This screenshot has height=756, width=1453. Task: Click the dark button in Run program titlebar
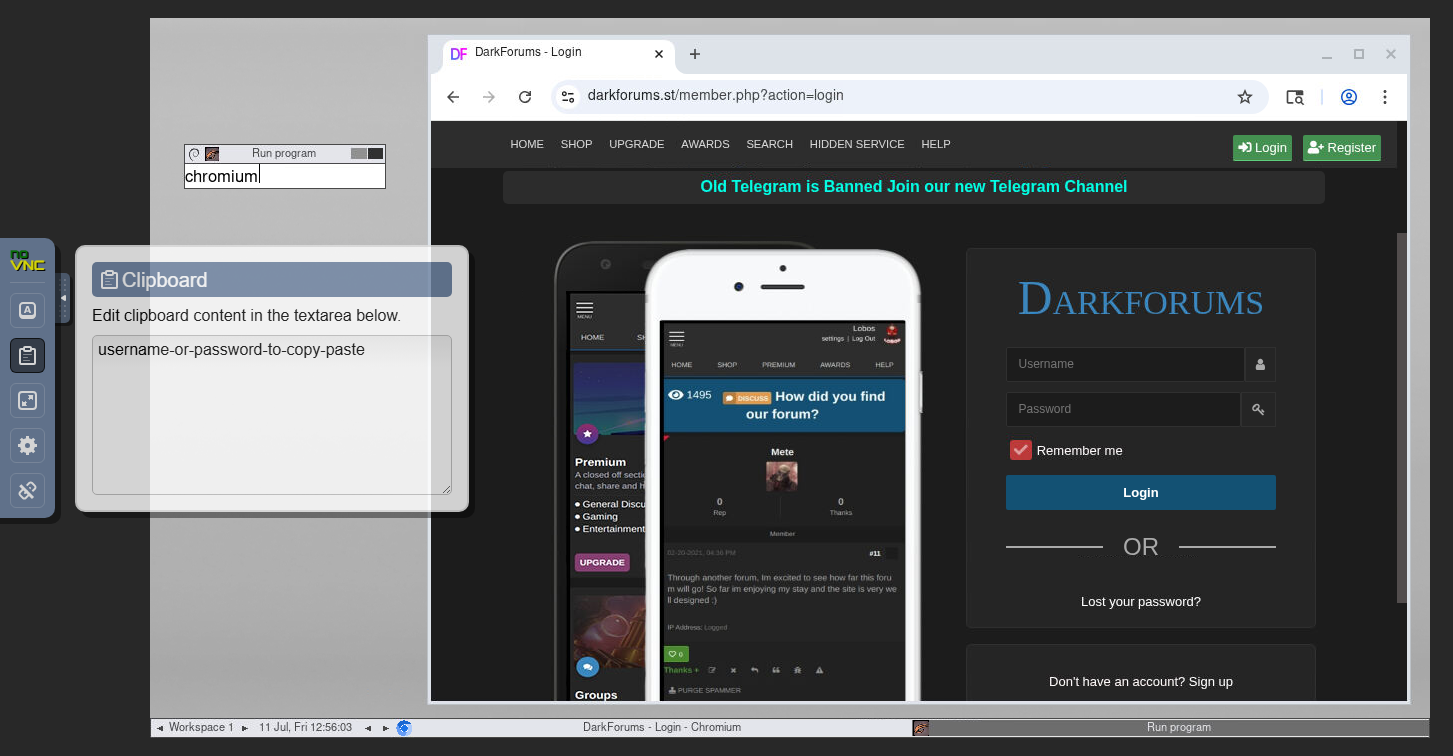[x=376, y=154]
